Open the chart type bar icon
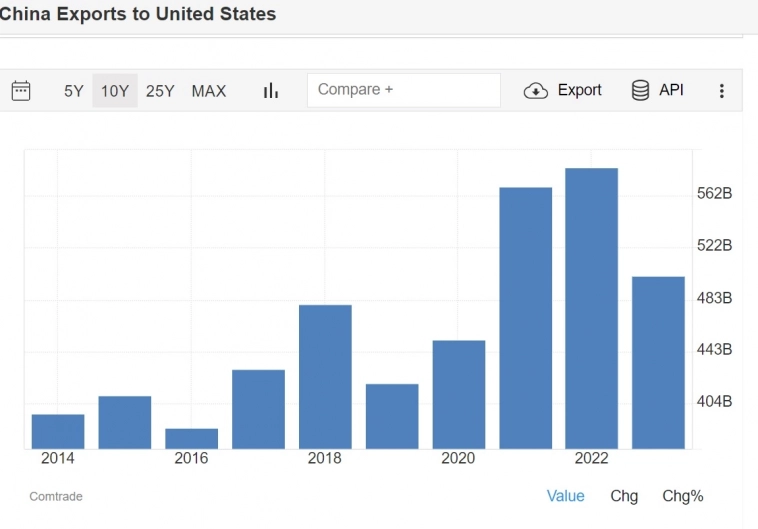 pos(270,90)
